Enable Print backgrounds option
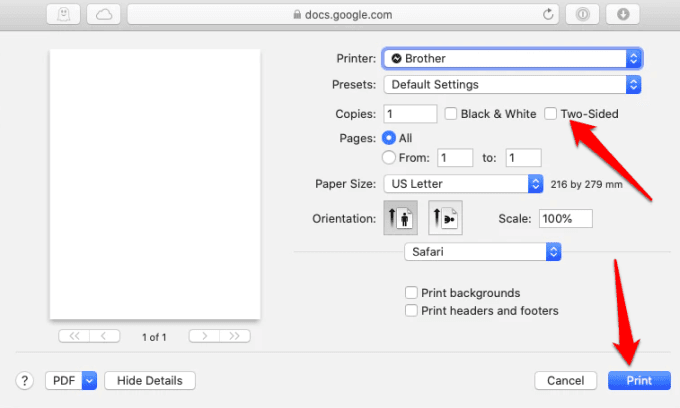This screenshot has width=680, height=408. [411, 293]
